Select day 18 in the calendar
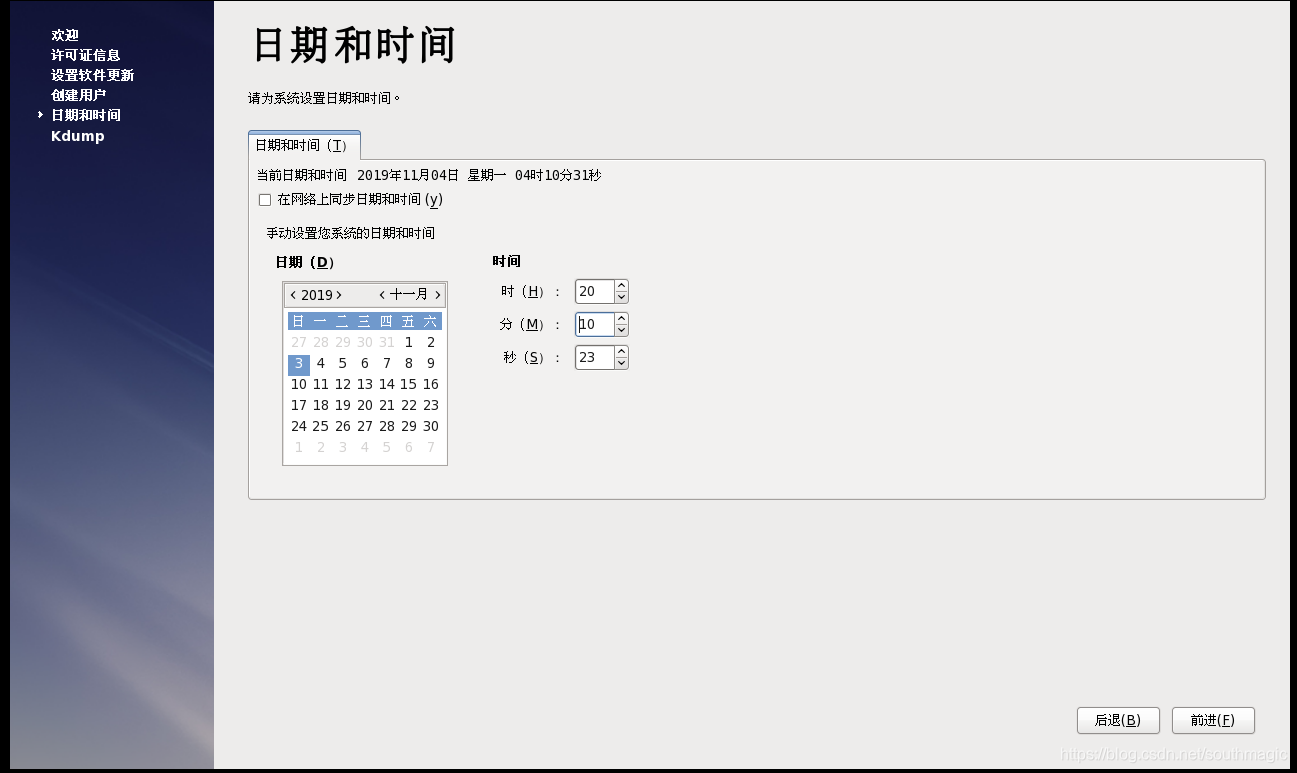 point(321,405)
